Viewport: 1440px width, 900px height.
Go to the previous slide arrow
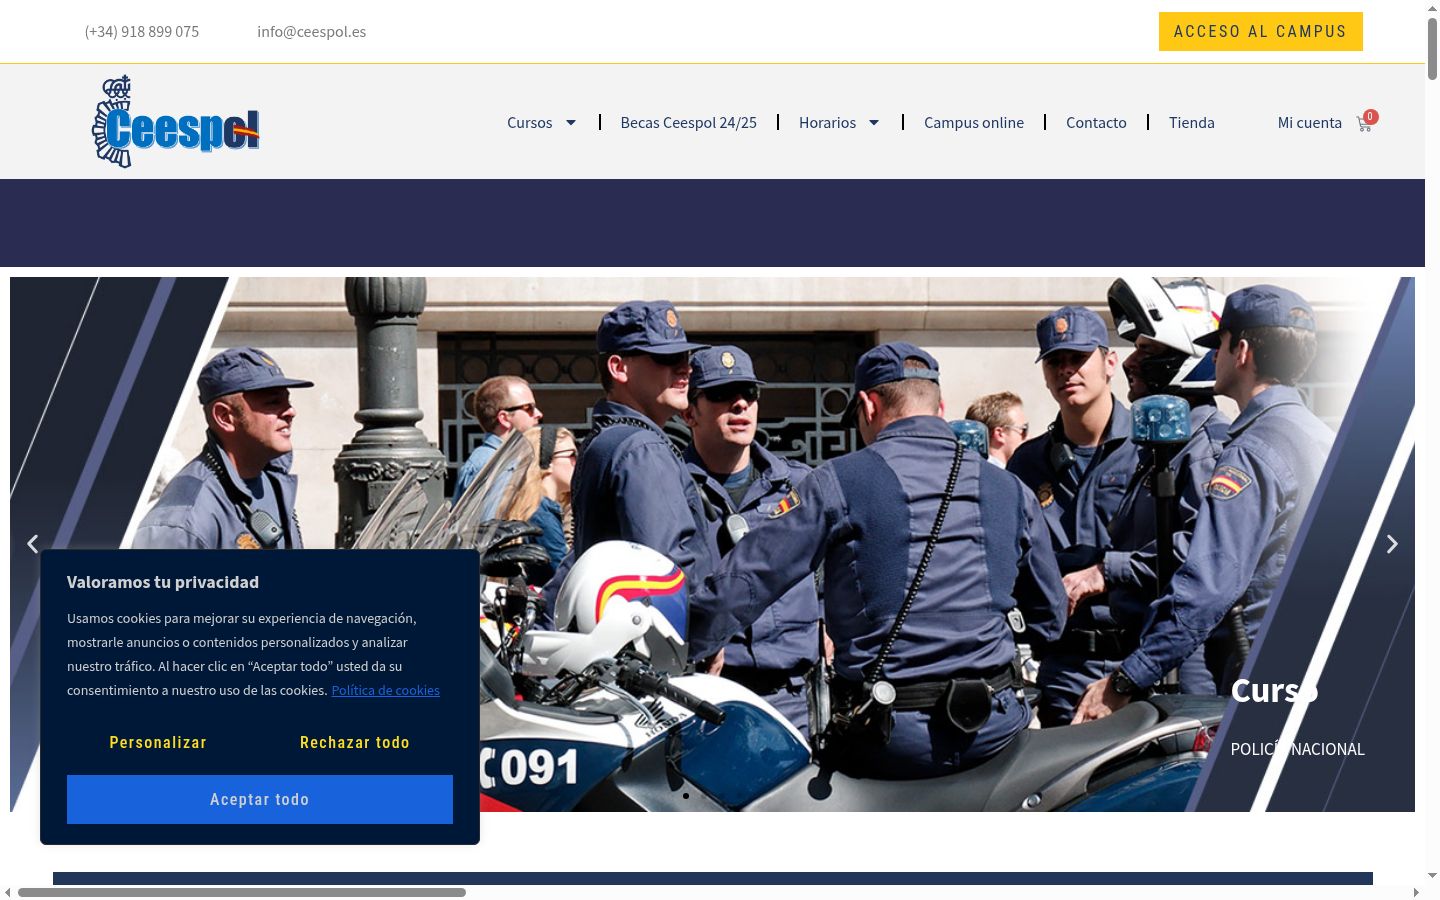pos(33,544)
